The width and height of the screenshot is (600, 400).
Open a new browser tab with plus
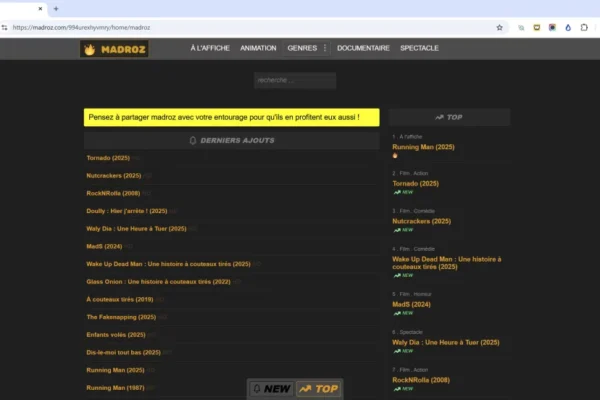[x=56, y=8]
